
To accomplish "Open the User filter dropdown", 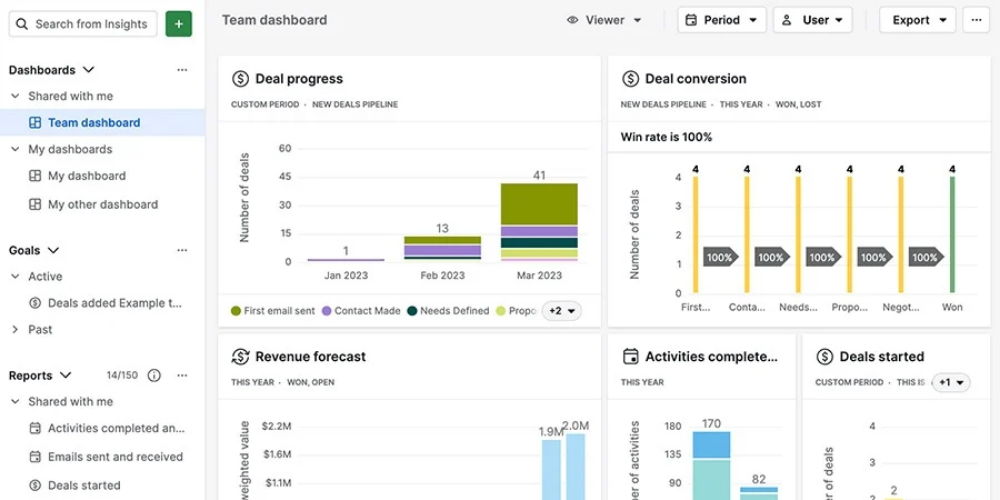I will (x=812, y=20).
